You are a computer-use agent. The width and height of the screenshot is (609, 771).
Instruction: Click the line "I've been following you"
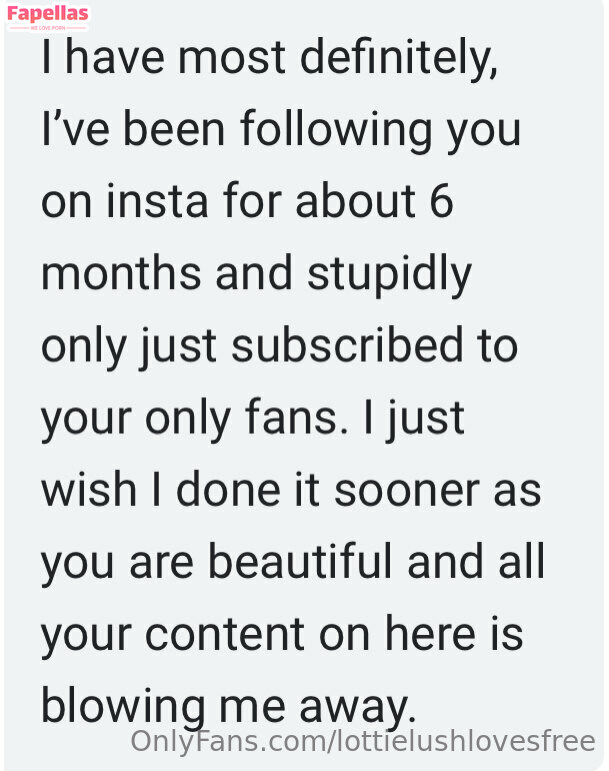[x=281, y=129]
